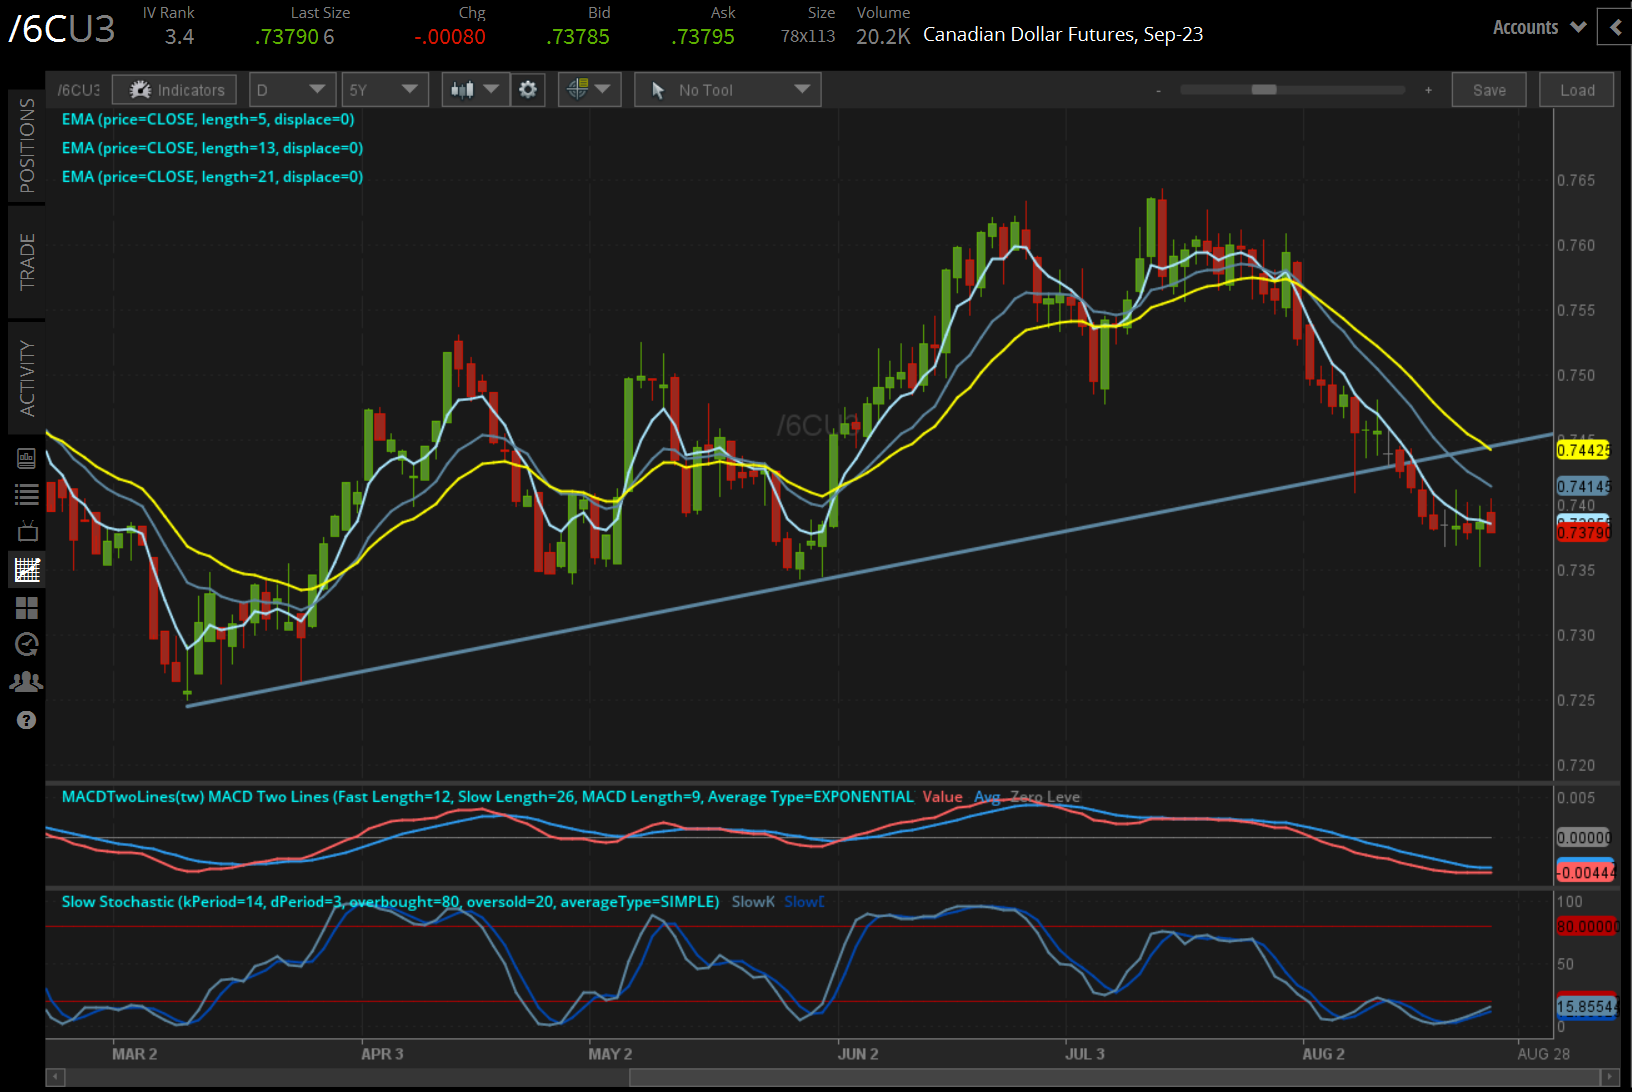
Task: Open the four-square grid layout icon
Action: (27, 608)
